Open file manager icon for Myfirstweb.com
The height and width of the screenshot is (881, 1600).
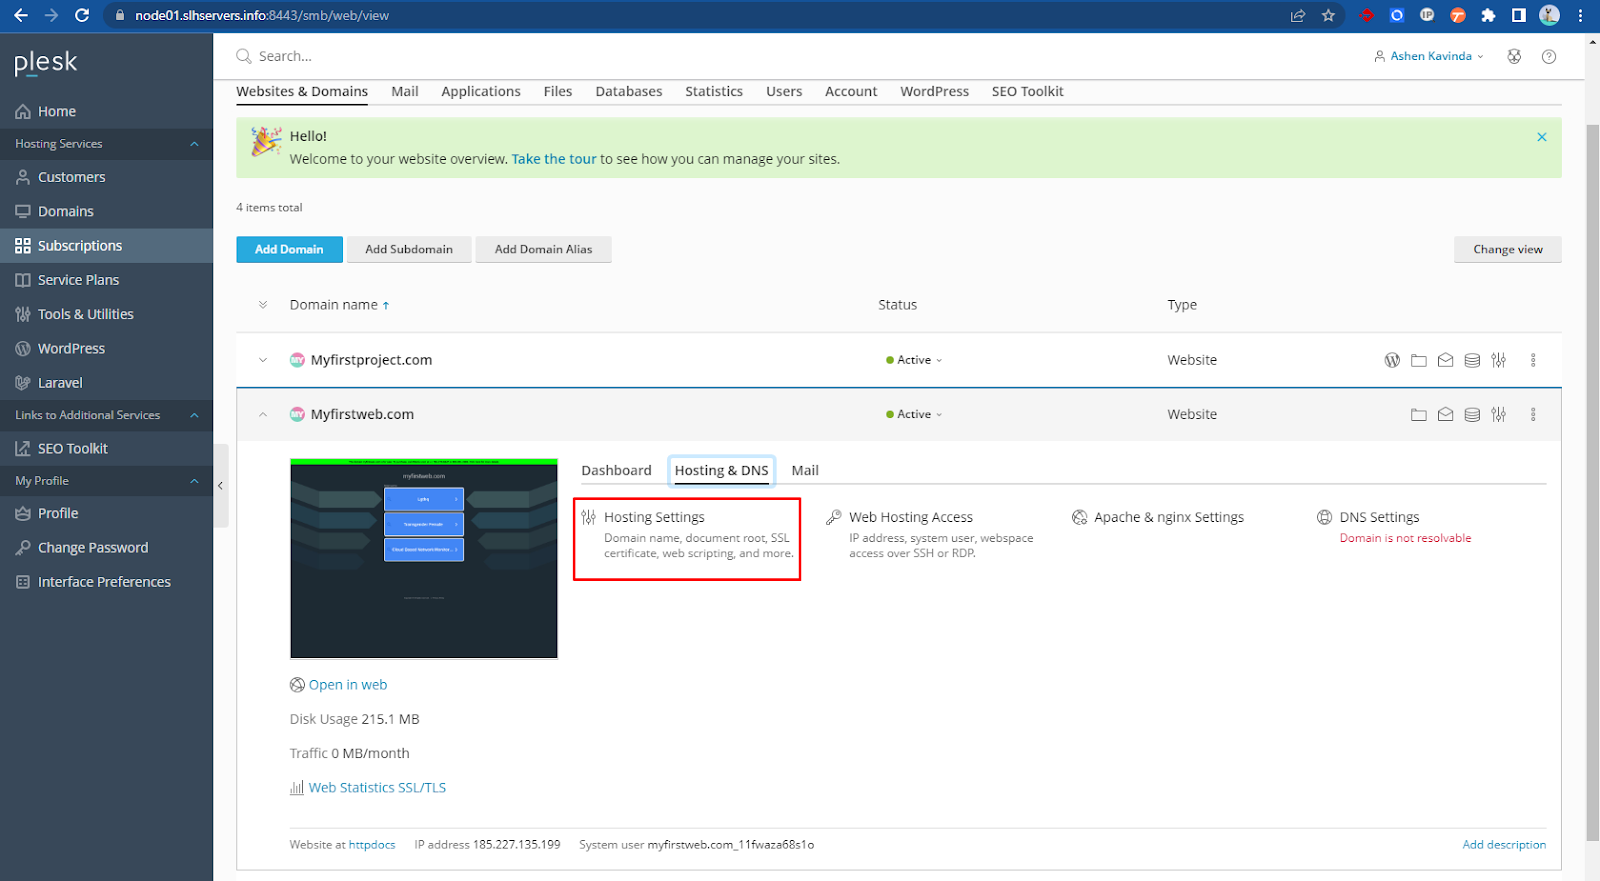[1418, 414]
